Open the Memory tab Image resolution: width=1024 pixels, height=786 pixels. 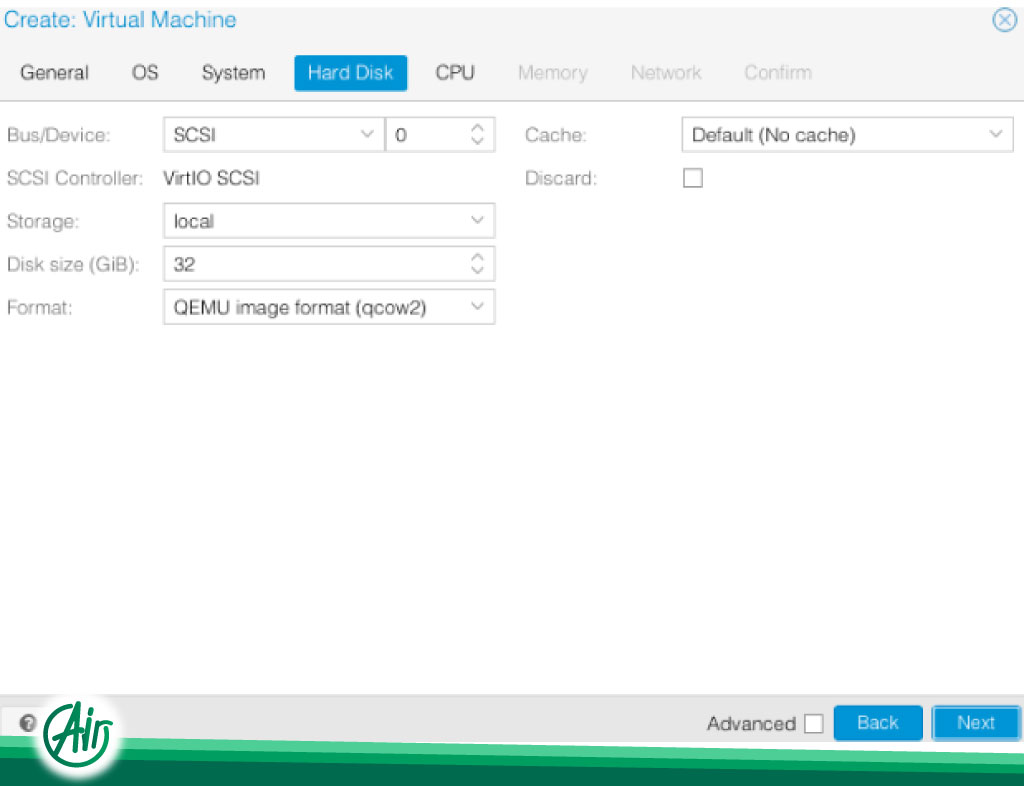[552, 72]
